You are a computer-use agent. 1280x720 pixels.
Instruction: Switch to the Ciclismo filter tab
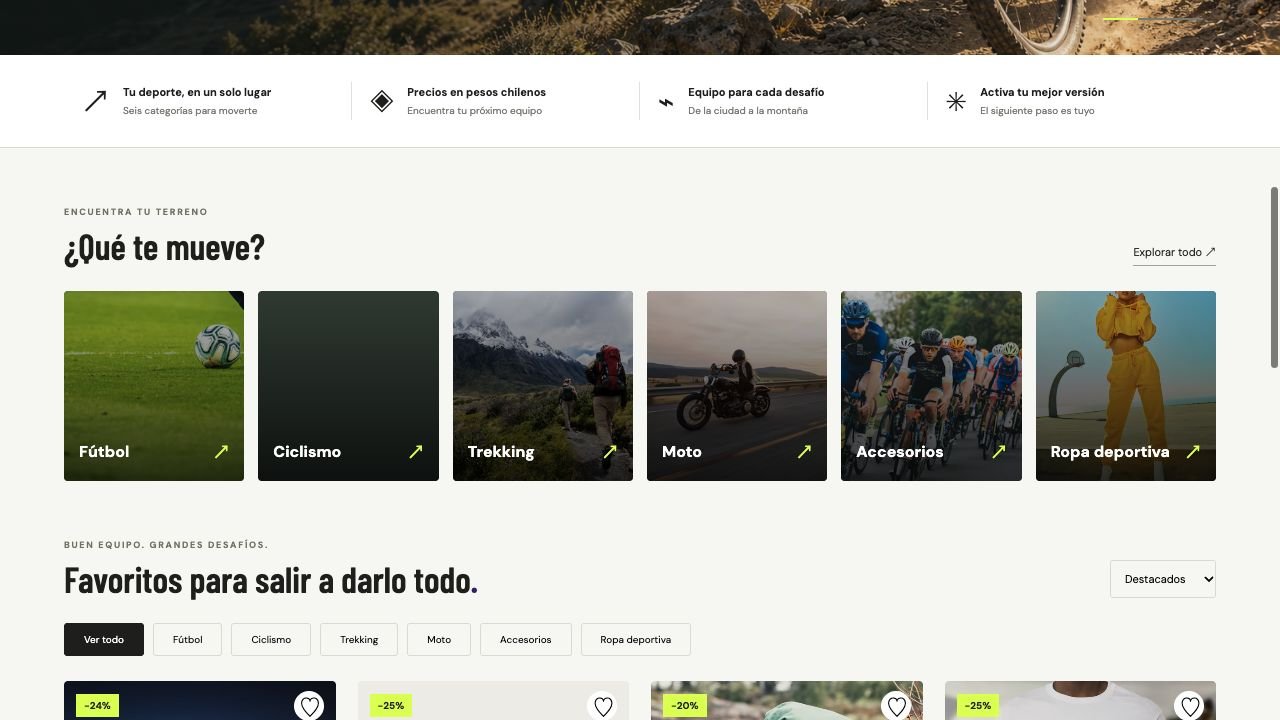271,640
